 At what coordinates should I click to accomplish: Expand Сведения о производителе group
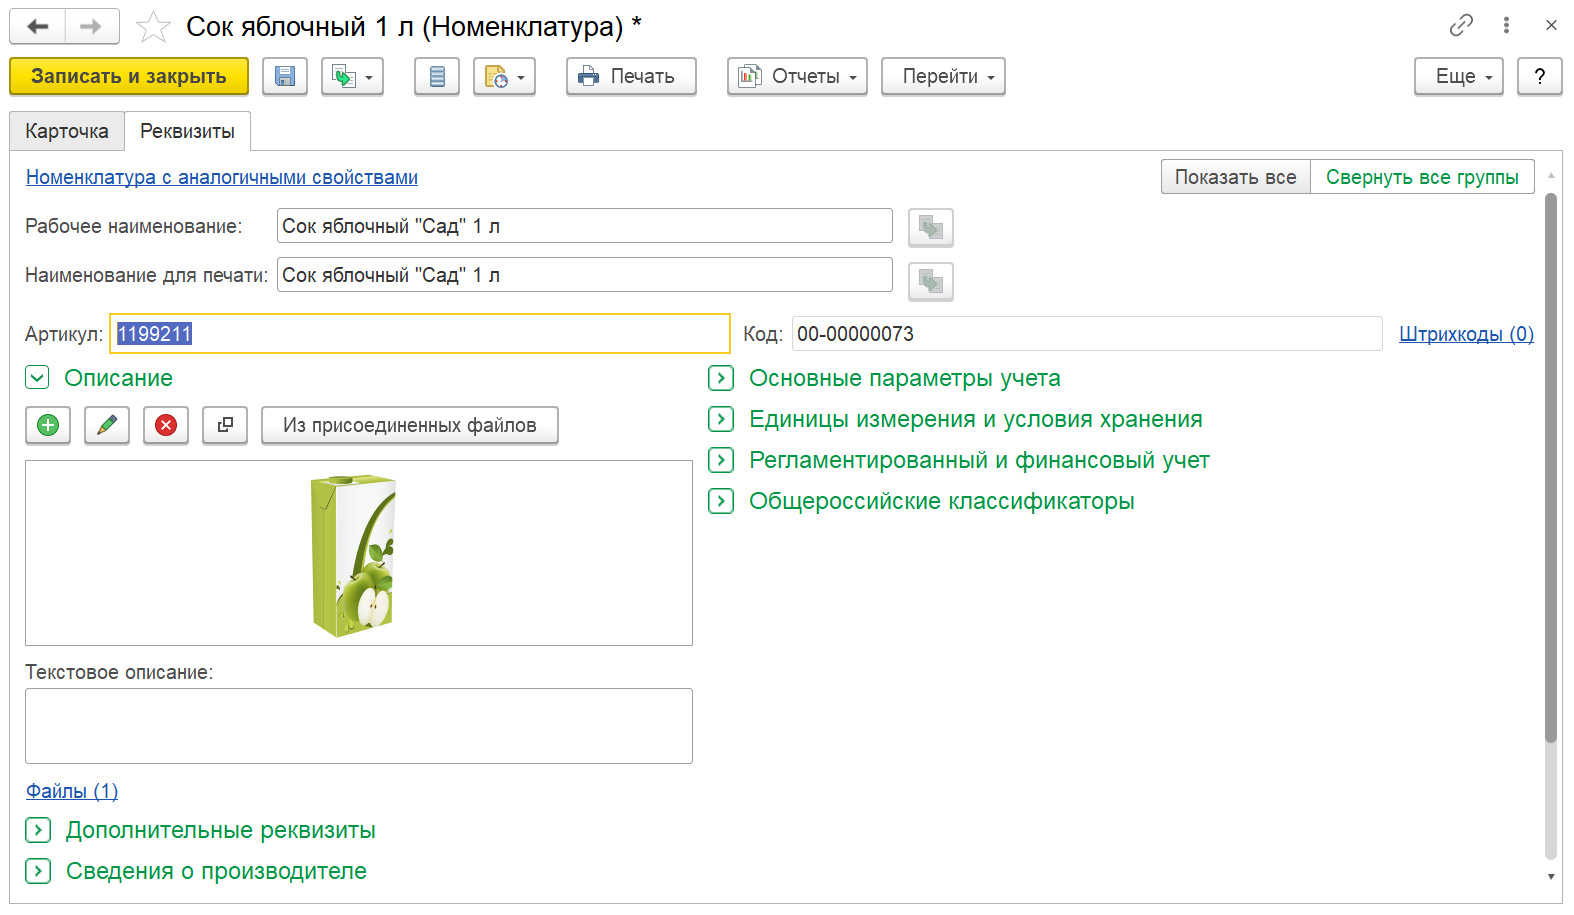coord(38,871)
